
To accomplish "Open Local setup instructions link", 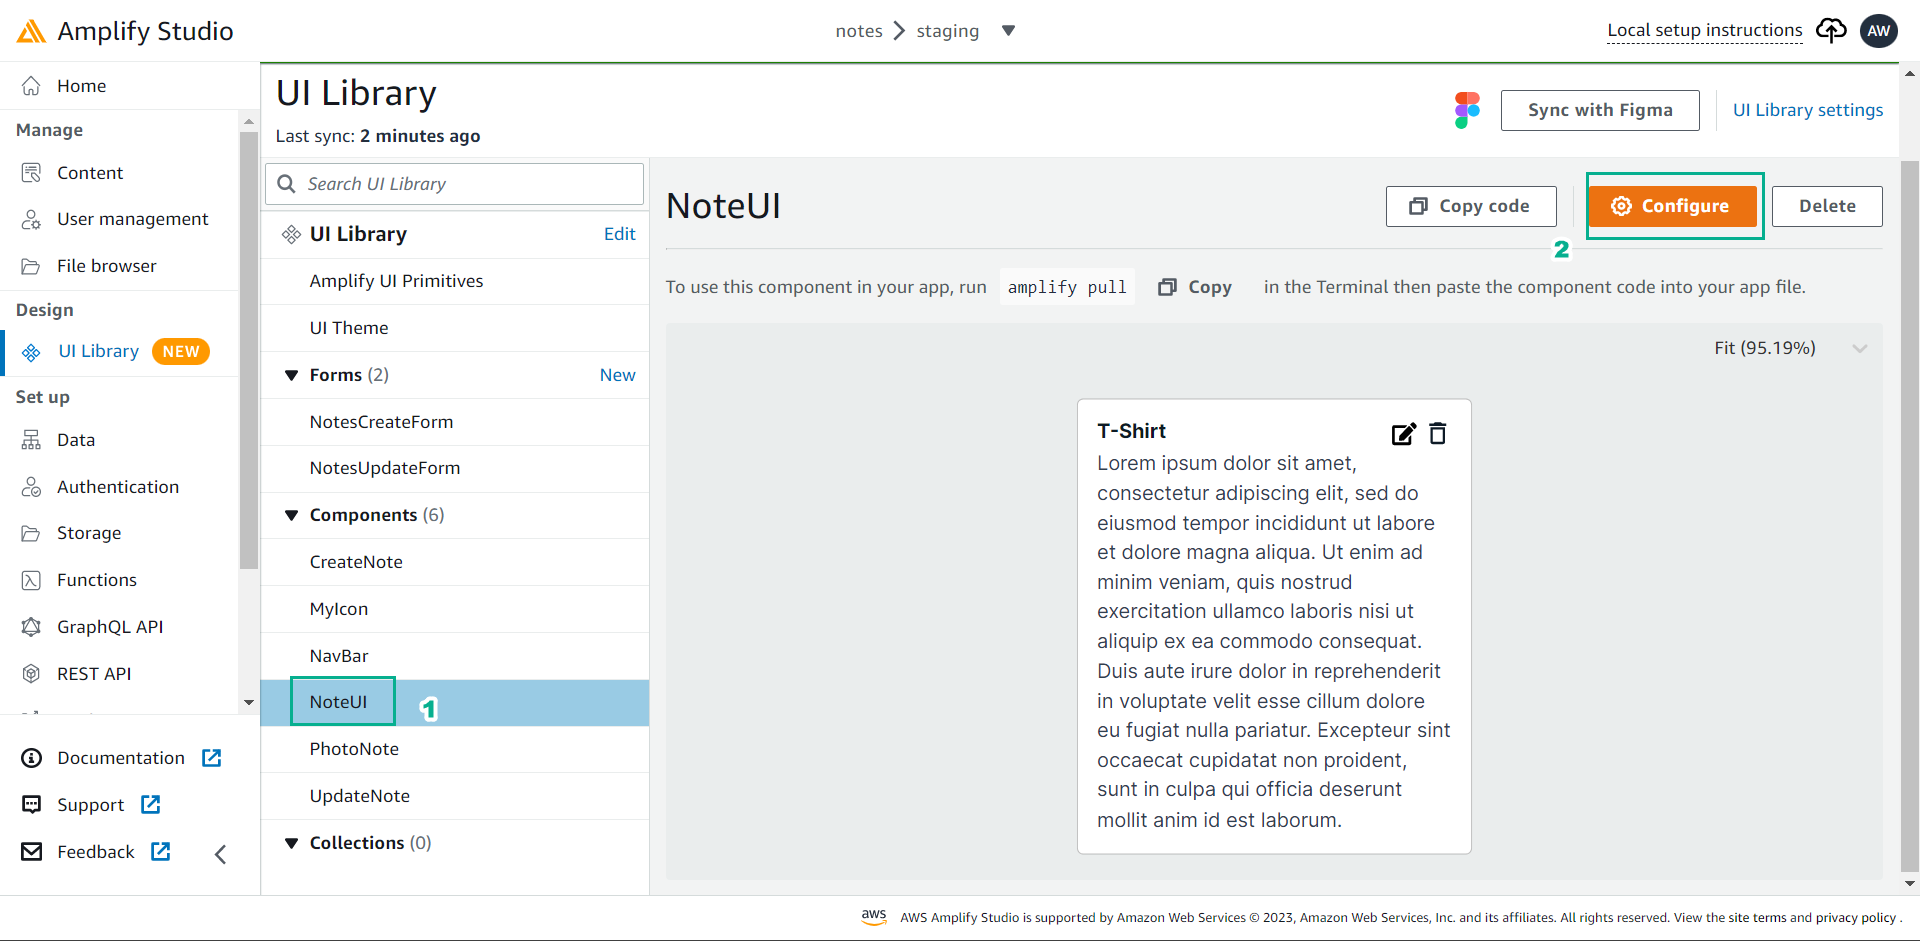I will click(1705, 30).
